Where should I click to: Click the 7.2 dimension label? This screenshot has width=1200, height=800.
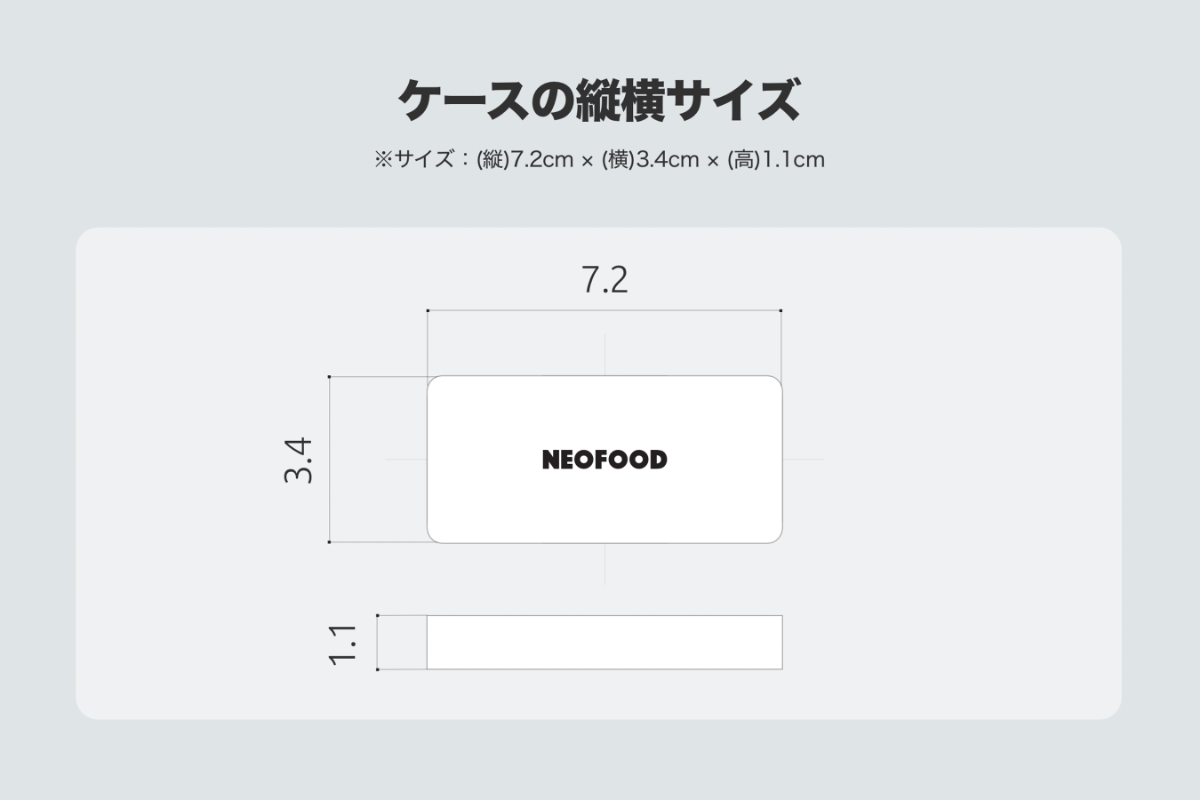tap(604, 281)
